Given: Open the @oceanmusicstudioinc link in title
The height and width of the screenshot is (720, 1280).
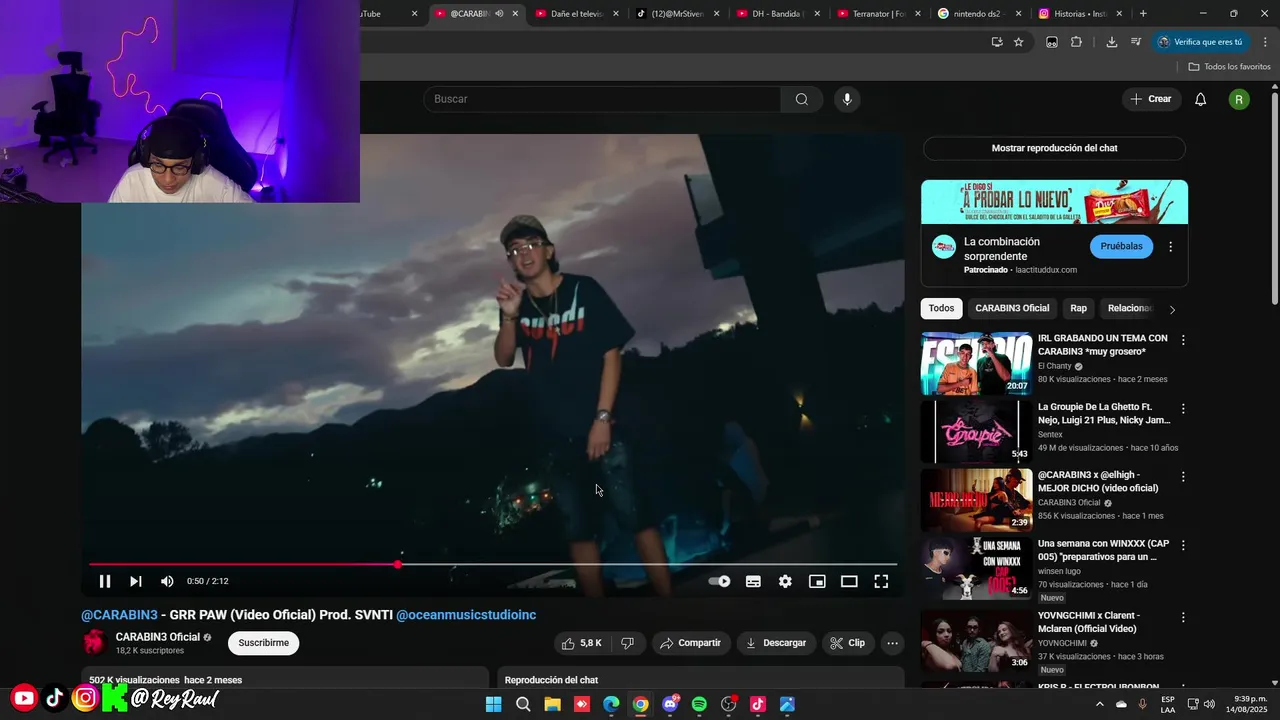Looking at the screenshot, I should click(x=466, y=615).
